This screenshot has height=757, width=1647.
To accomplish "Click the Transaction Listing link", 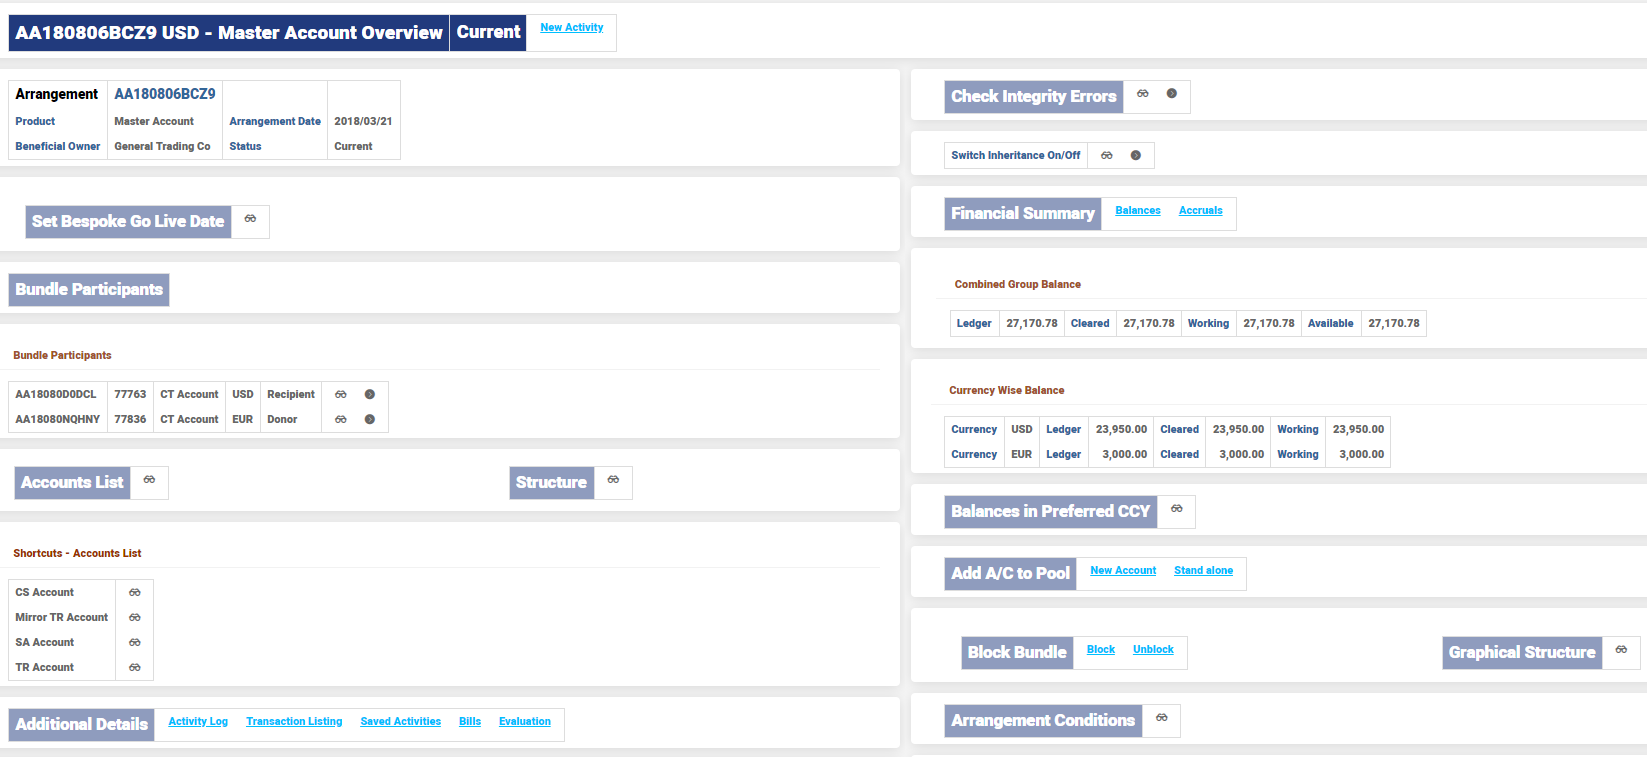I will click(294, 722).
